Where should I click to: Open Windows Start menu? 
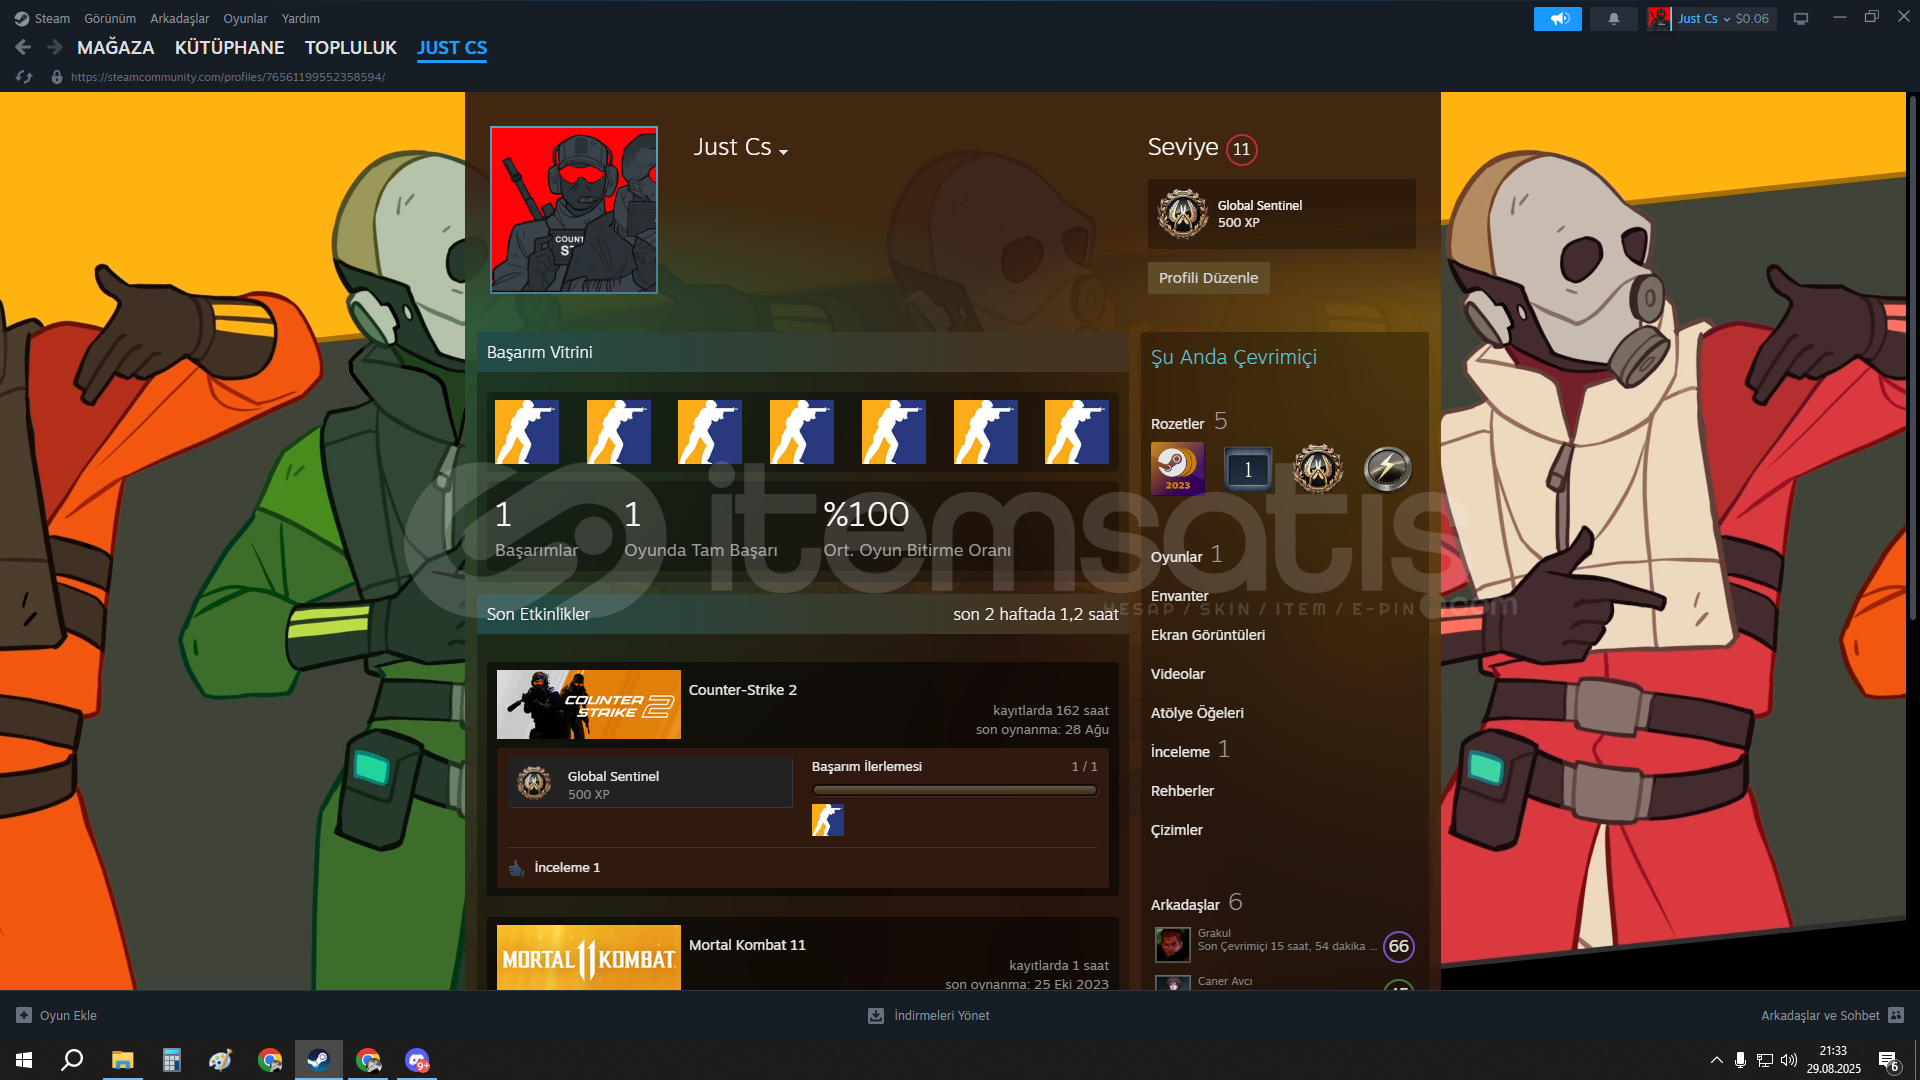24,1060
